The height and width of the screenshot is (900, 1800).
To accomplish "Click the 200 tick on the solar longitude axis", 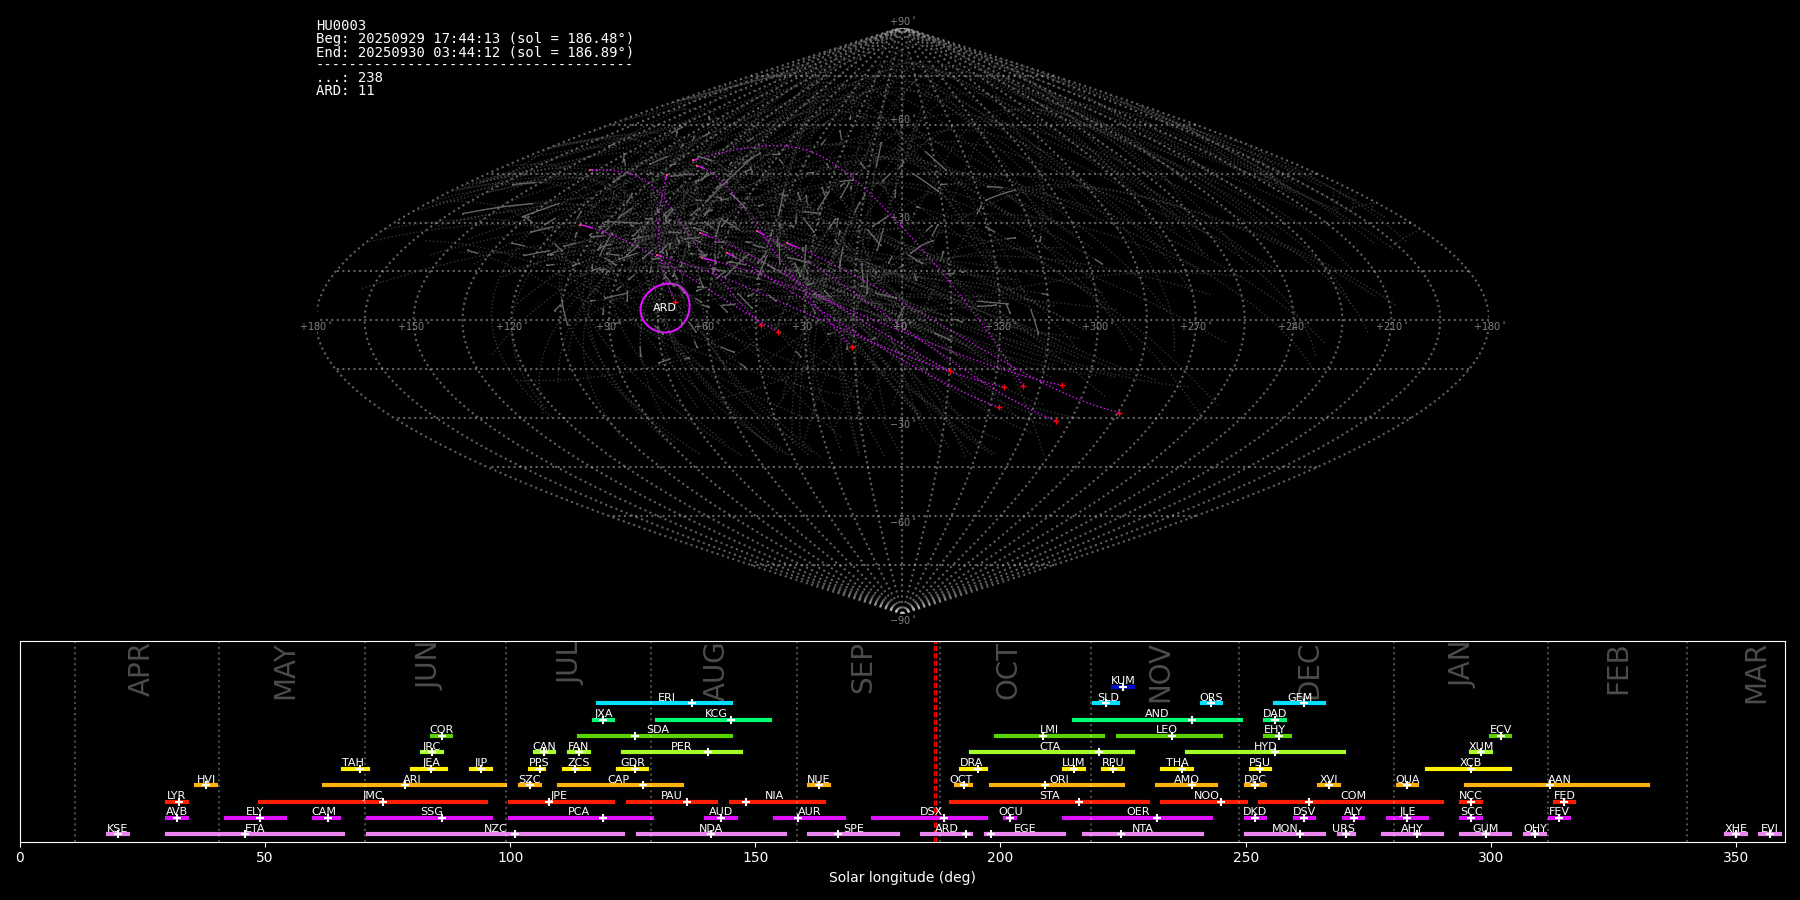I will tap(1000, 857).
